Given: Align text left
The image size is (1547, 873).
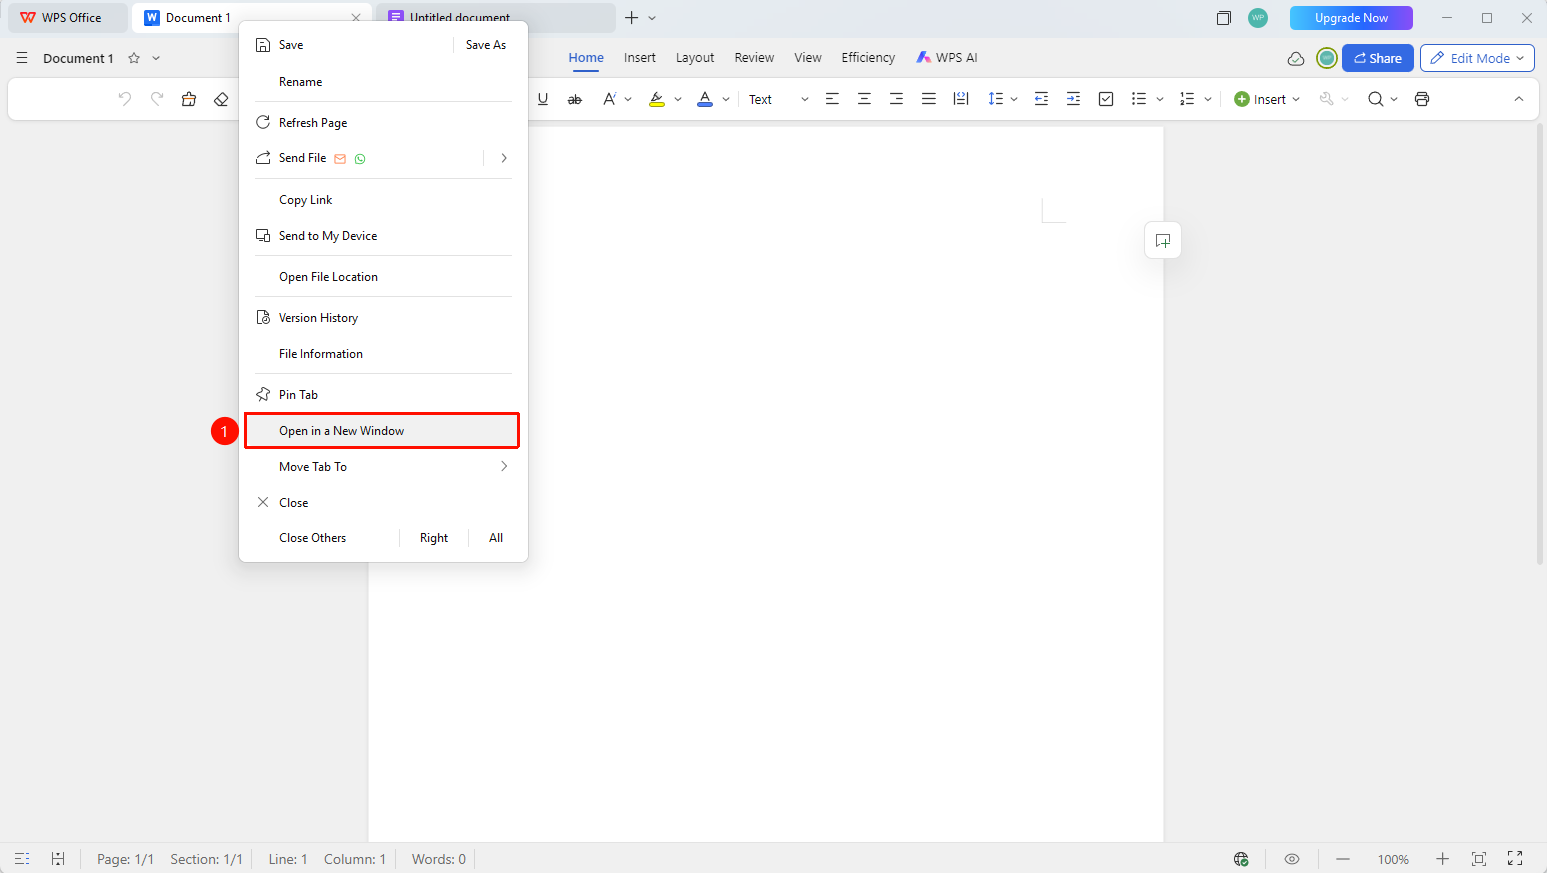Looking at the screenshot, I should [832, 99].
